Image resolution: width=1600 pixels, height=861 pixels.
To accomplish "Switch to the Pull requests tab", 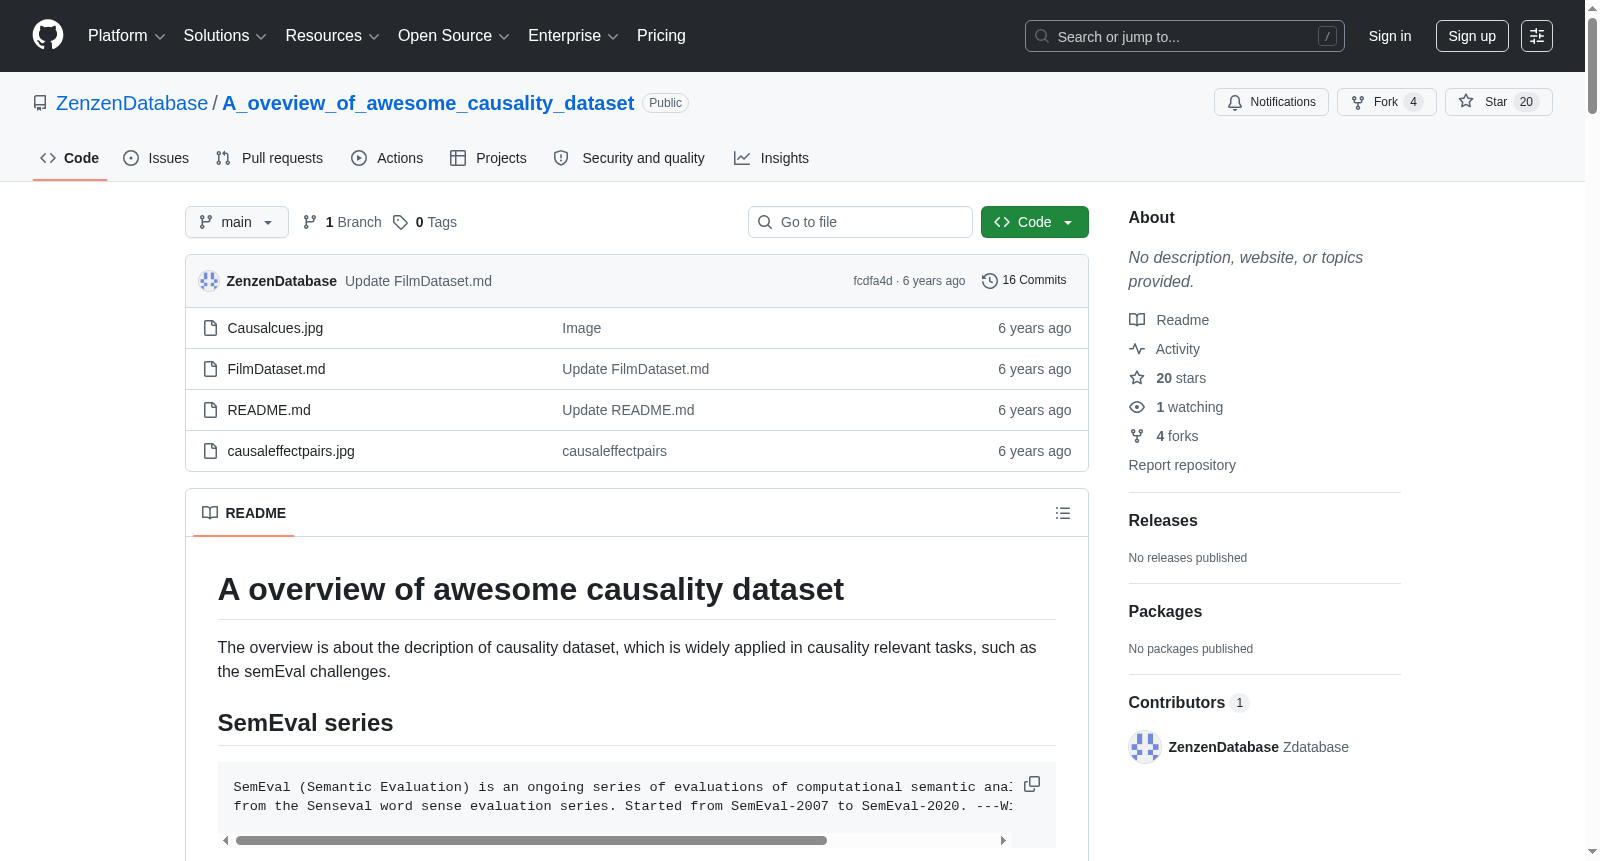I will 269,158.
